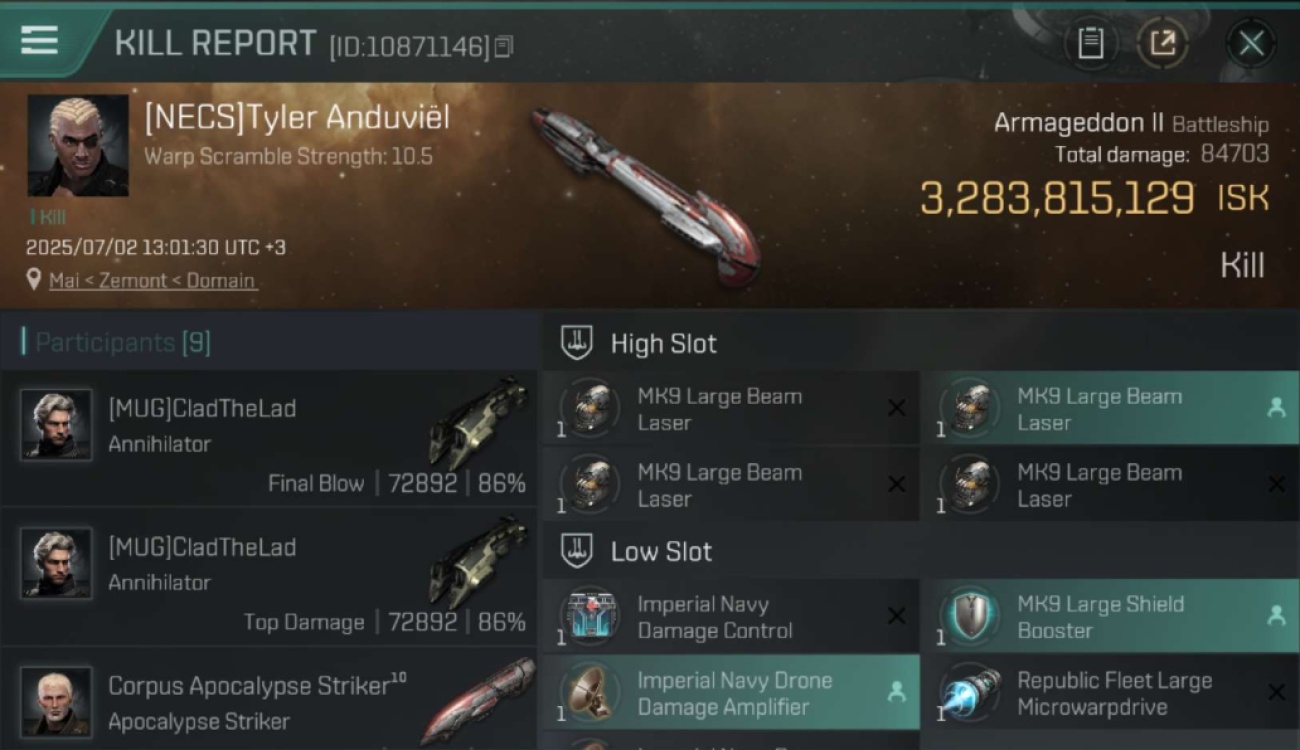View the Corpus Apocalypse Striker participant
The width and height of the screenshot is (1300, 750).
coord(269,700)
